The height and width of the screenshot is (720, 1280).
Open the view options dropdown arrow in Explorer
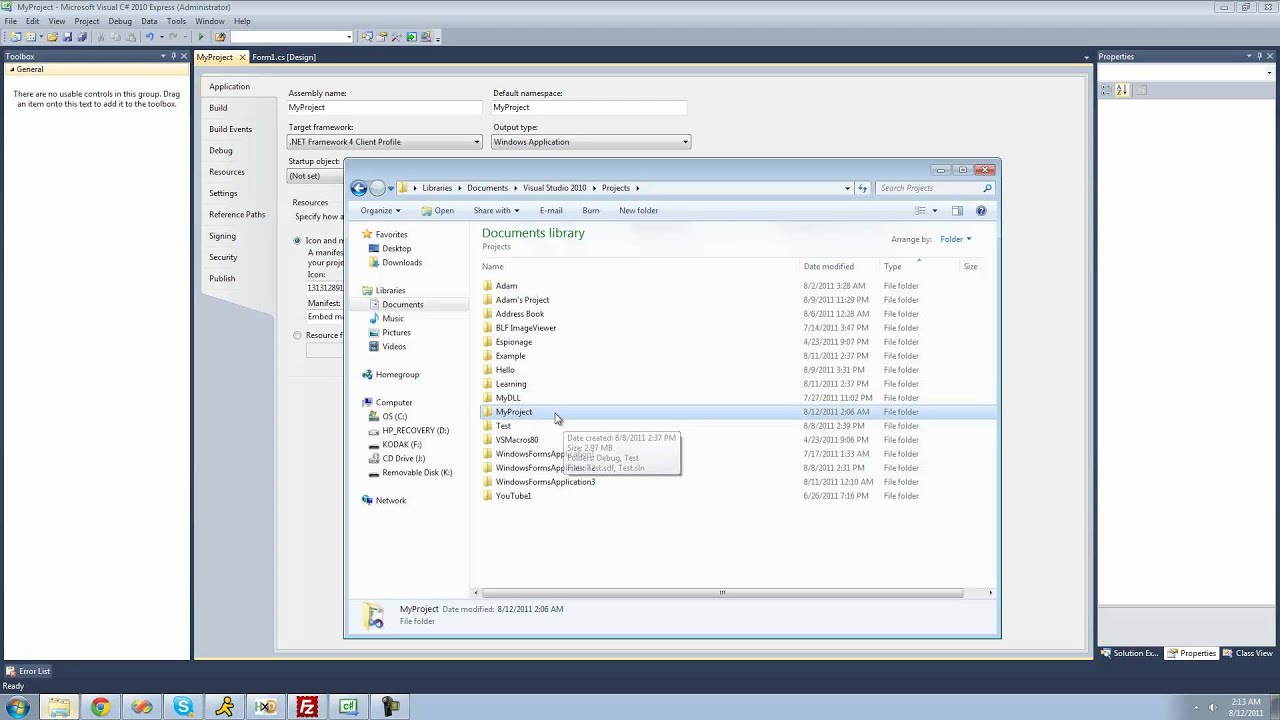935,210
